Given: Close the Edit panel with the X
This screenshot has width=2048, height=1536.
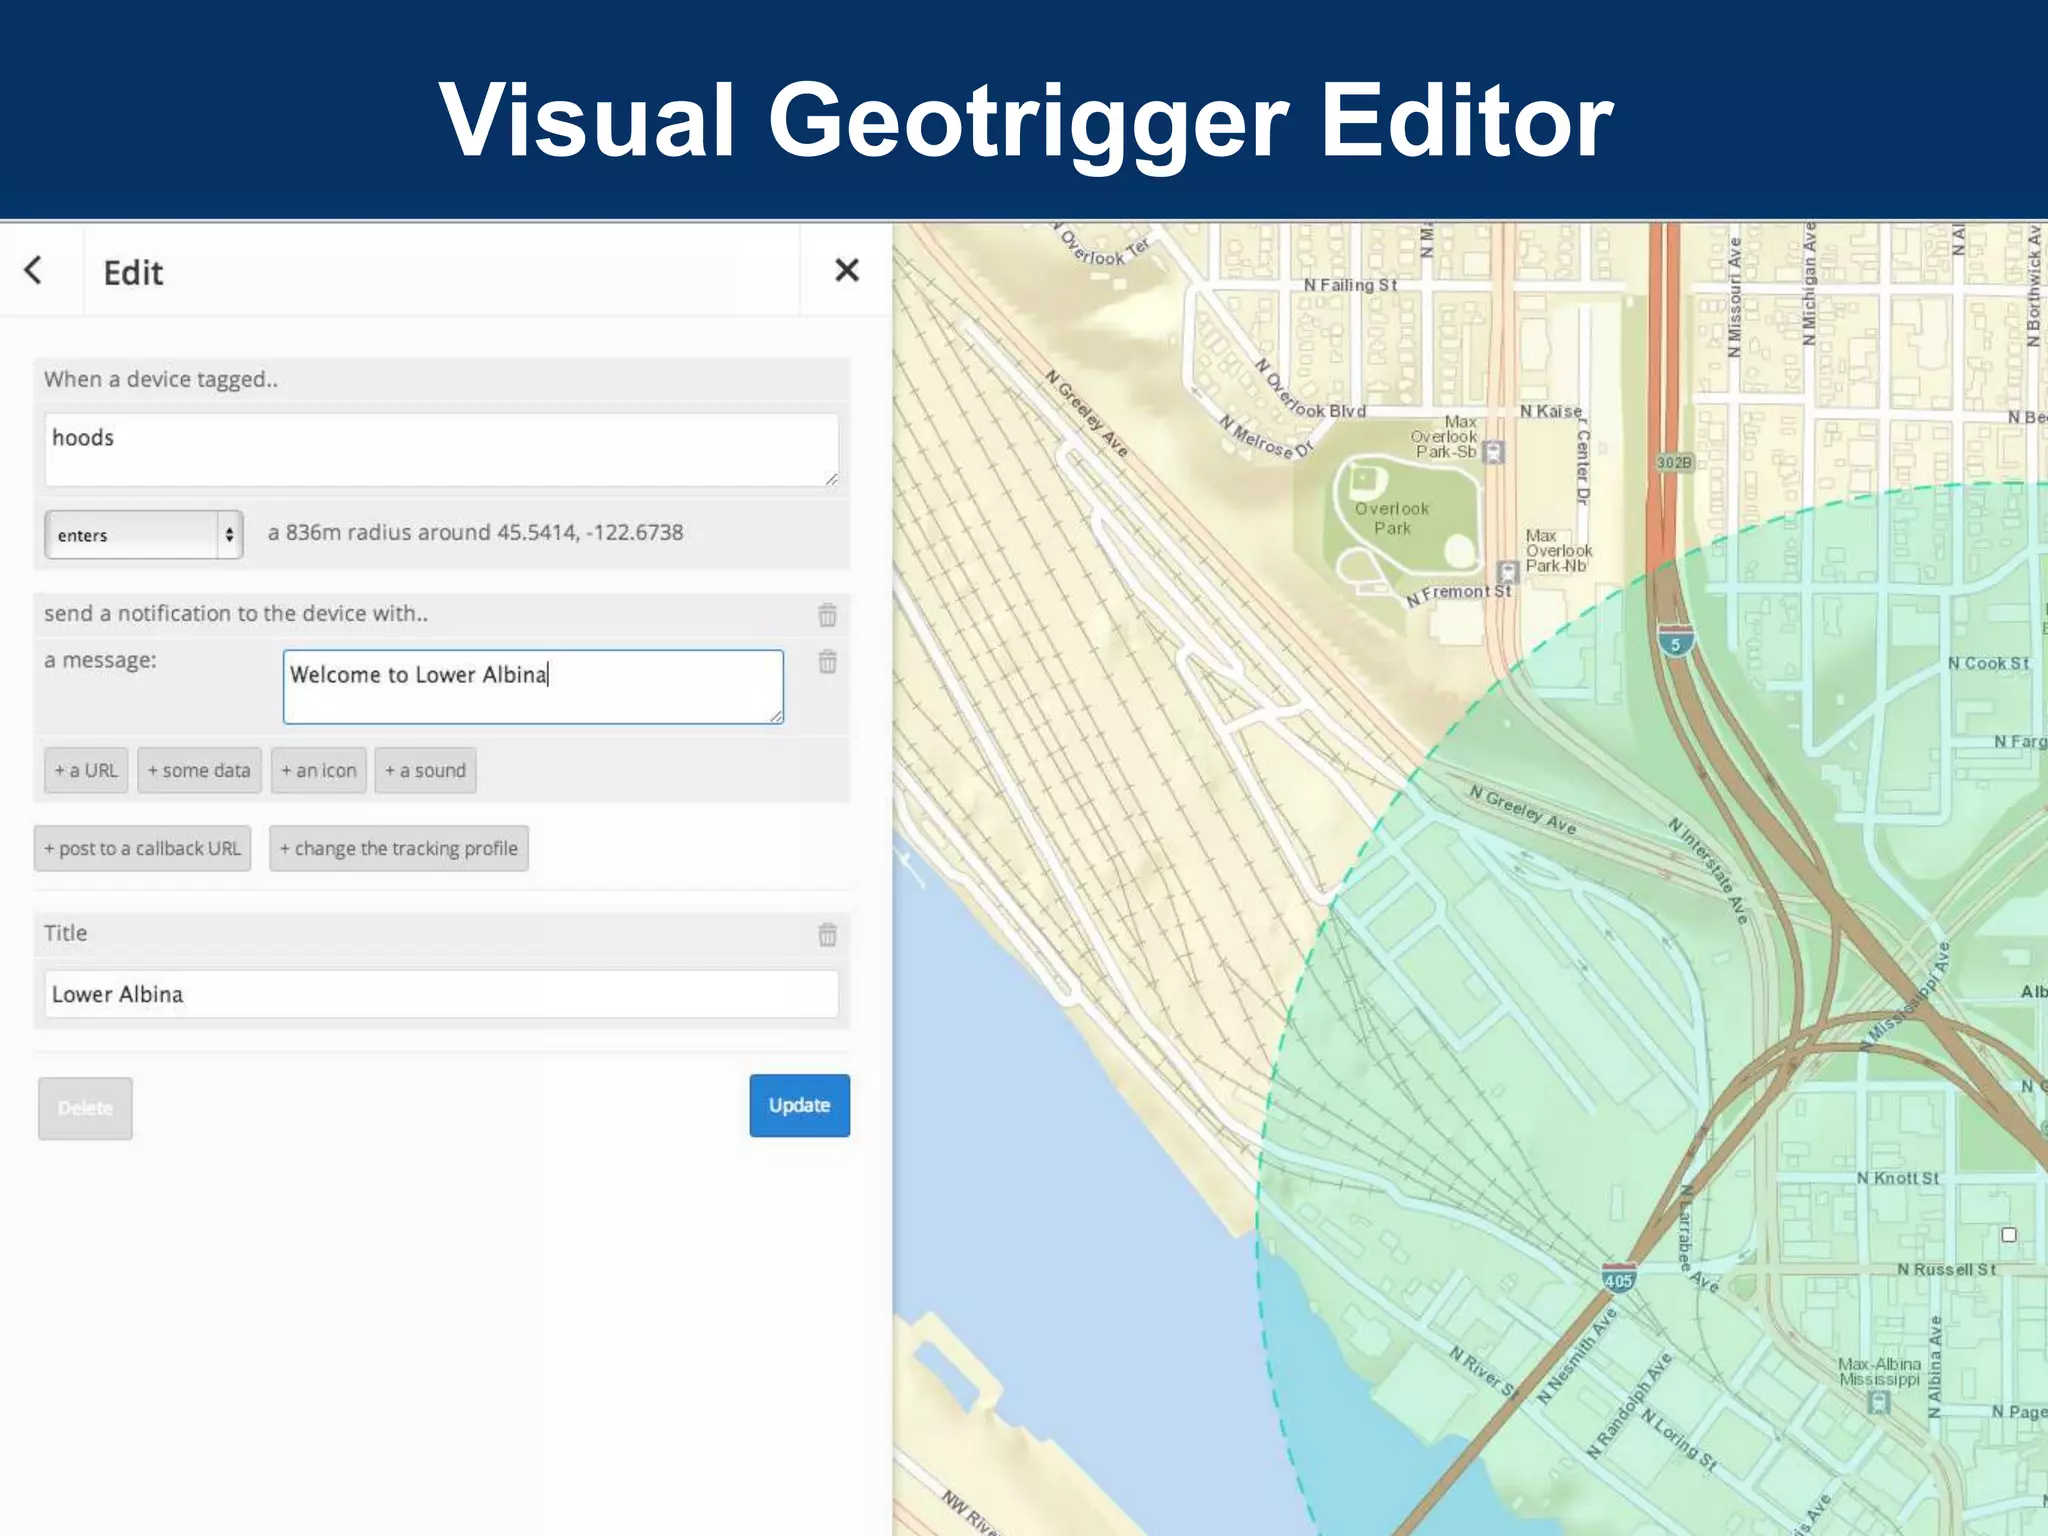Looking at the screenshot, I should click(x=846, y=270).
